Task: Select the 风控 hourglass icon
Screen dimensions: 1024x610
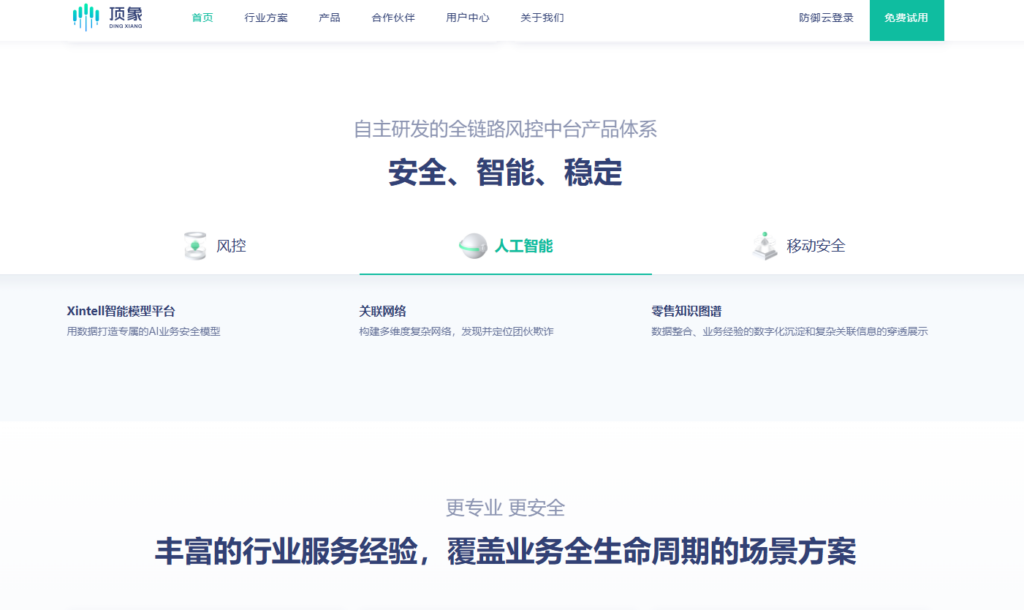Action: 193,243
